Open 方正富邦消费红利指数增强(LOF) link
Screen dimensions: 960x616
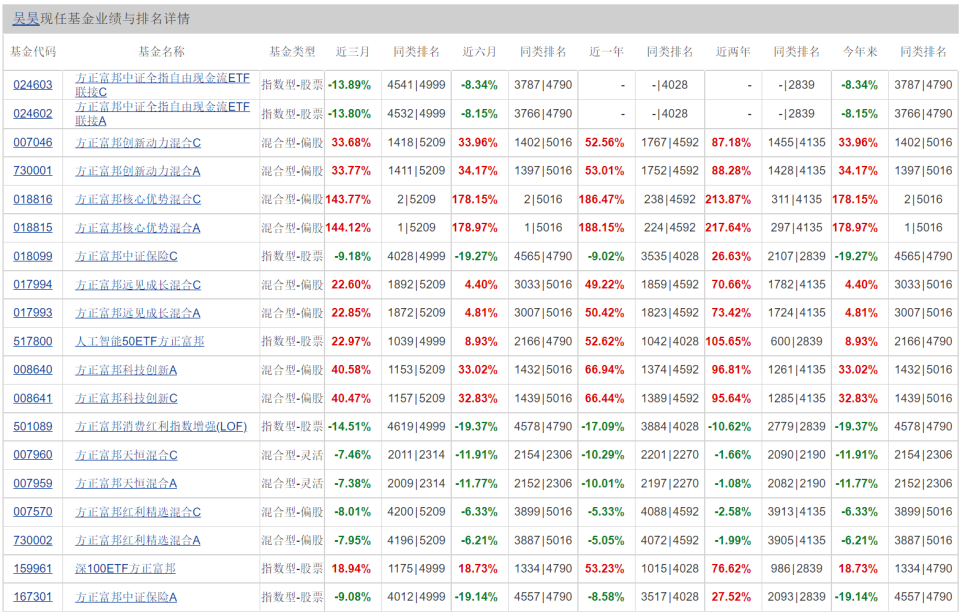[x=161, y=427]
